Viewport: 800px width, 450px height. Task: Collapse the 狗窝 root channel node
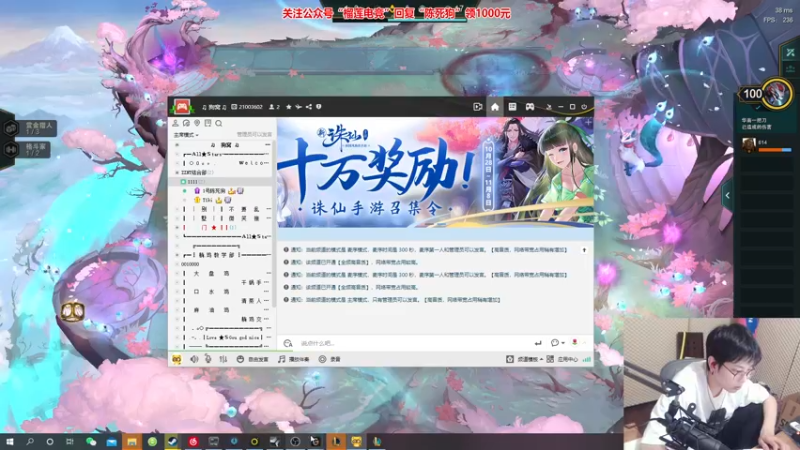pos(177,145)
